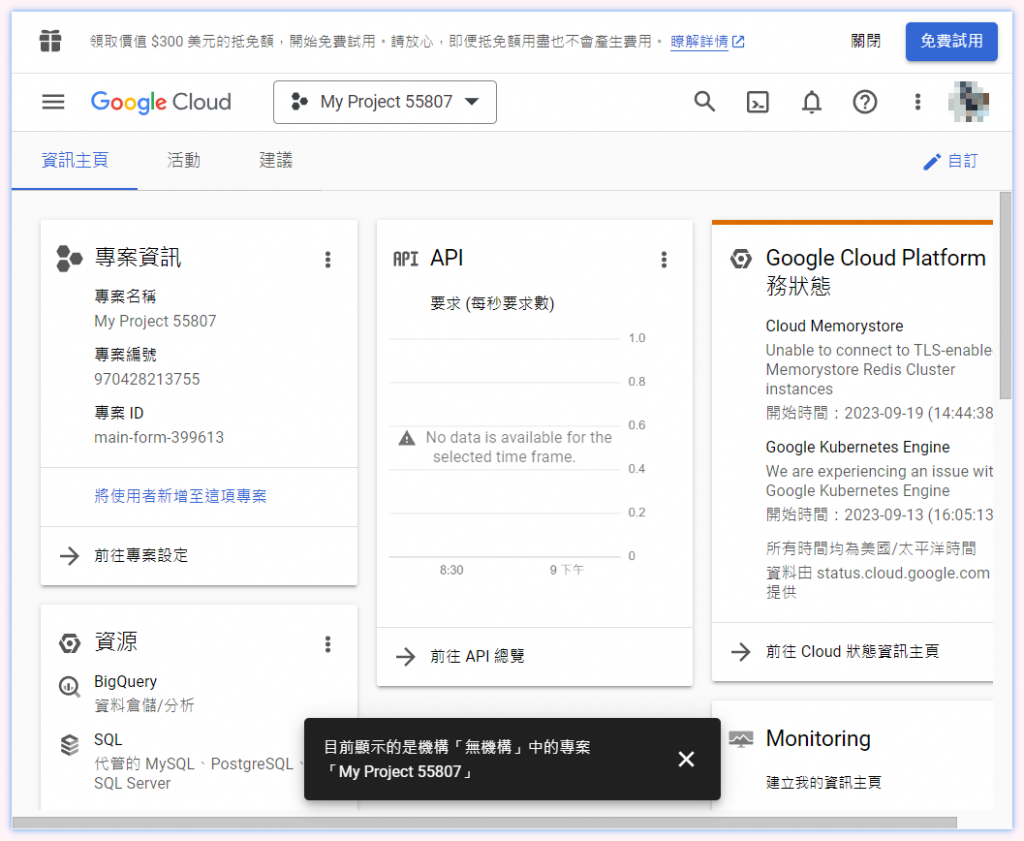The image size is (1024, 841).
Task: Open the 瞭解詳情 link
Action: pyautogui.click(x=707, y=42)
